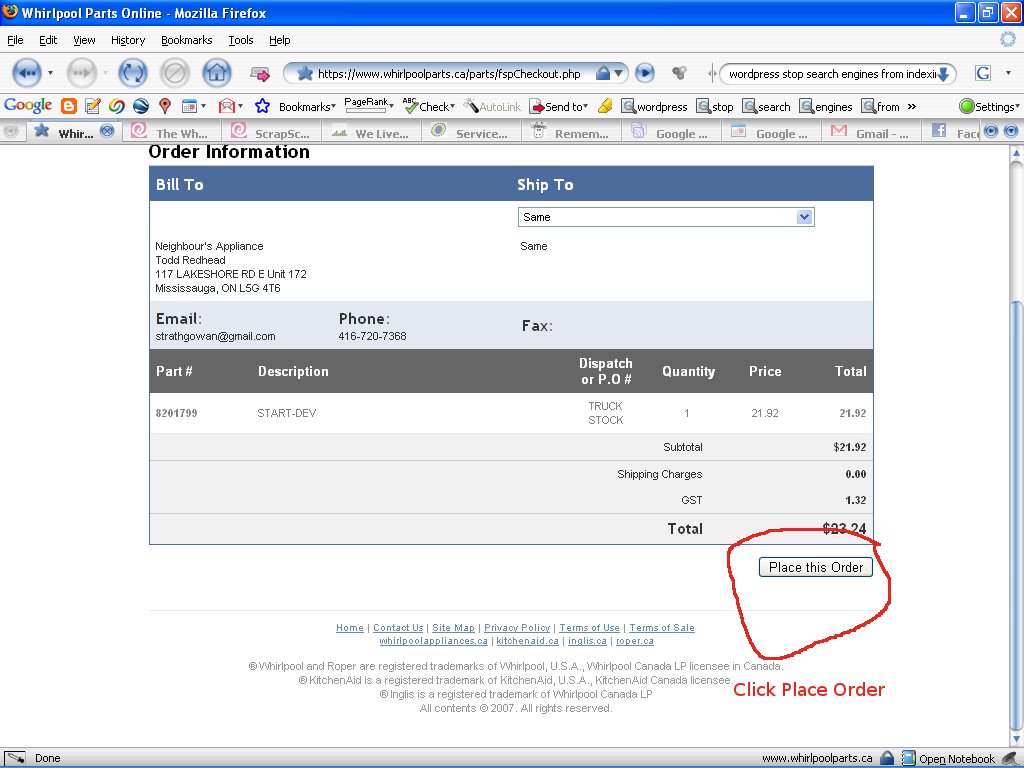
Task: Open the Ship To 'Same' dropdown
Action: click(666, 217)
